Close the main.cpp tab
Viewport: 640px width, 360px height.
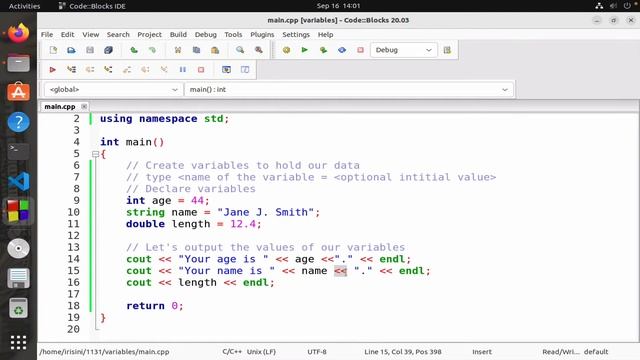pyautogui.click(x=84, y=107)
